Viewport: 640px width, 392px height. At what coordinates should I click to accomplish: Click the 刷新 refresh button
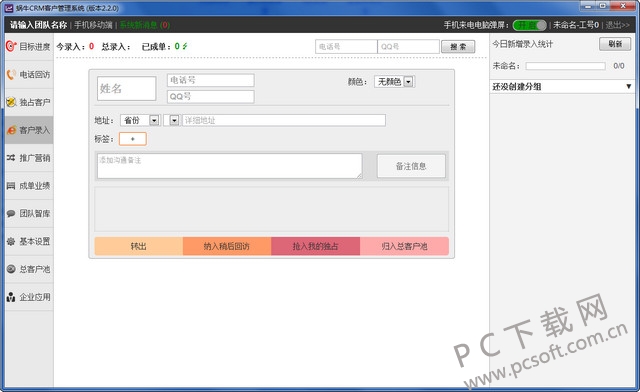click(x=615, y=44)
